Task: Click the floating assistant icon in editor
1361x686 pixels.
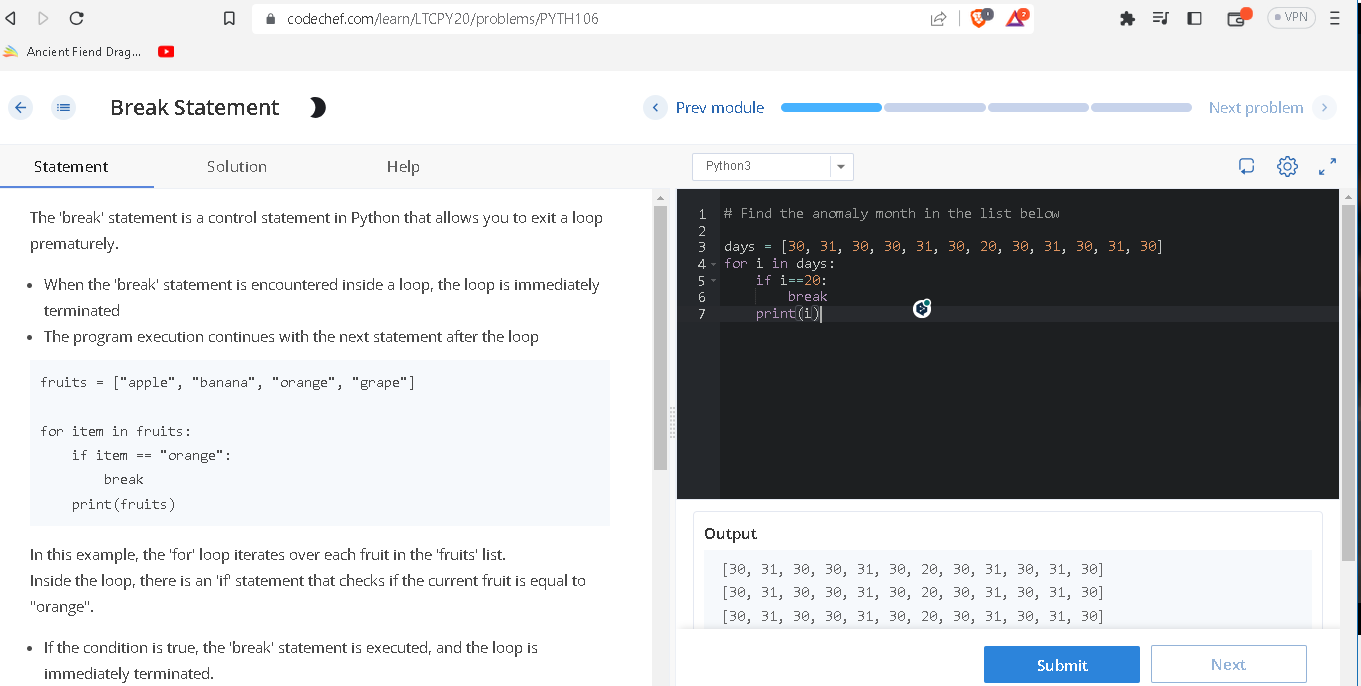Action: [x=922, y=310]
